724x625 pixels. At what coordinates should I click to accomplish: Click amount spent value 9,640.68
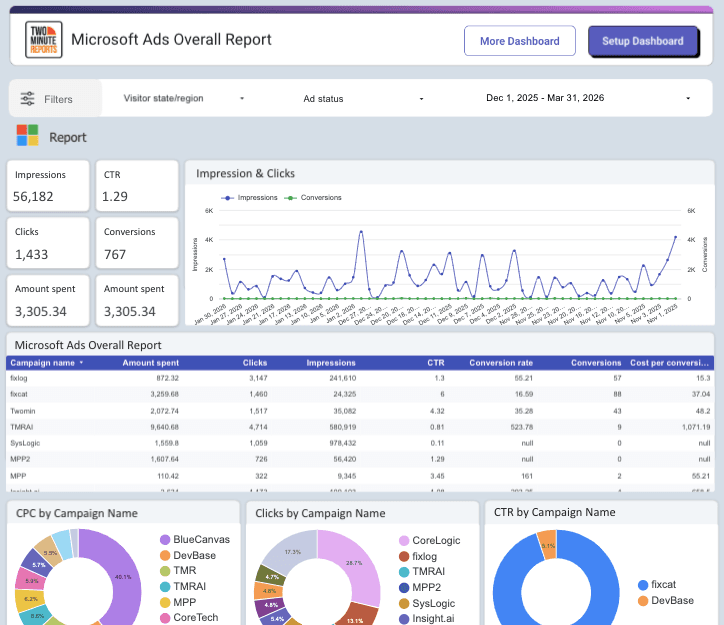pos(164,427)
